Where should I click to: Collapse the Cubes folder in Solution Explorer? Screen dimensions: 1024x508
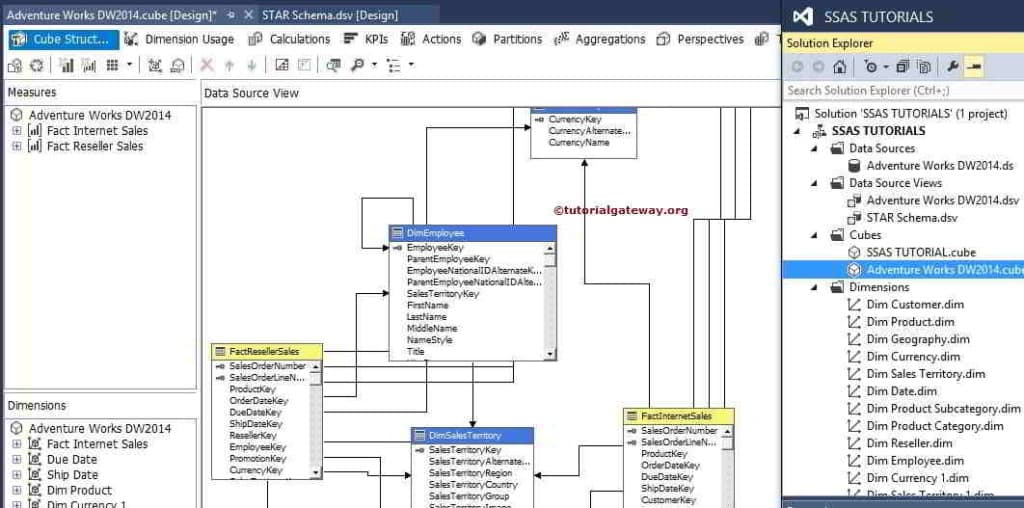click(814, 235)
